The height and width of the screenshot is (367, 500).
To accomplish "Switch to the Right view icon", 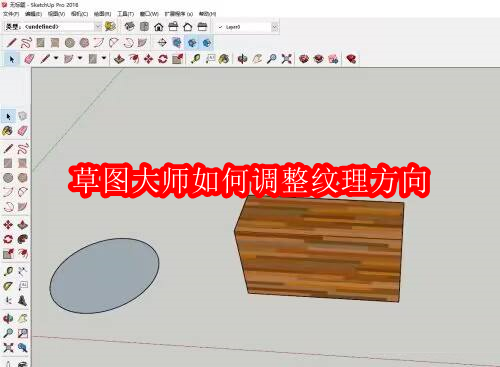I will tap(173, 27).
